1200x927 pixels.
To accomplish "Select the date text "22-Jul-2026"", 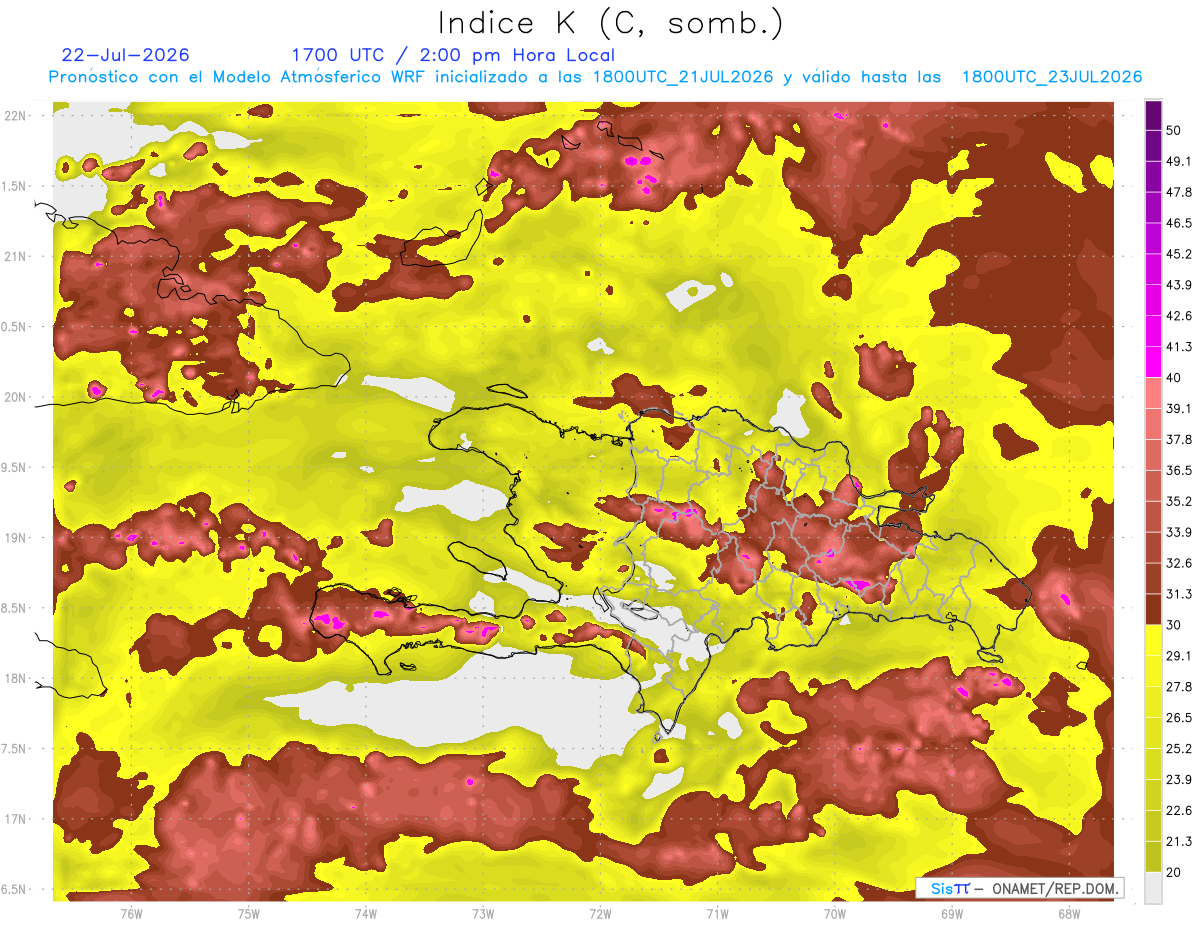I will pos(125,55).
